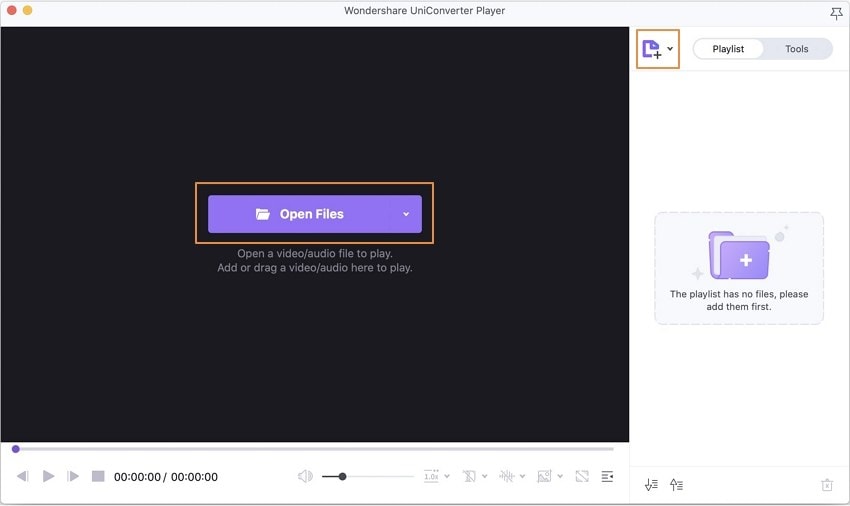Click the screenshot capture icon

point(544,476)
